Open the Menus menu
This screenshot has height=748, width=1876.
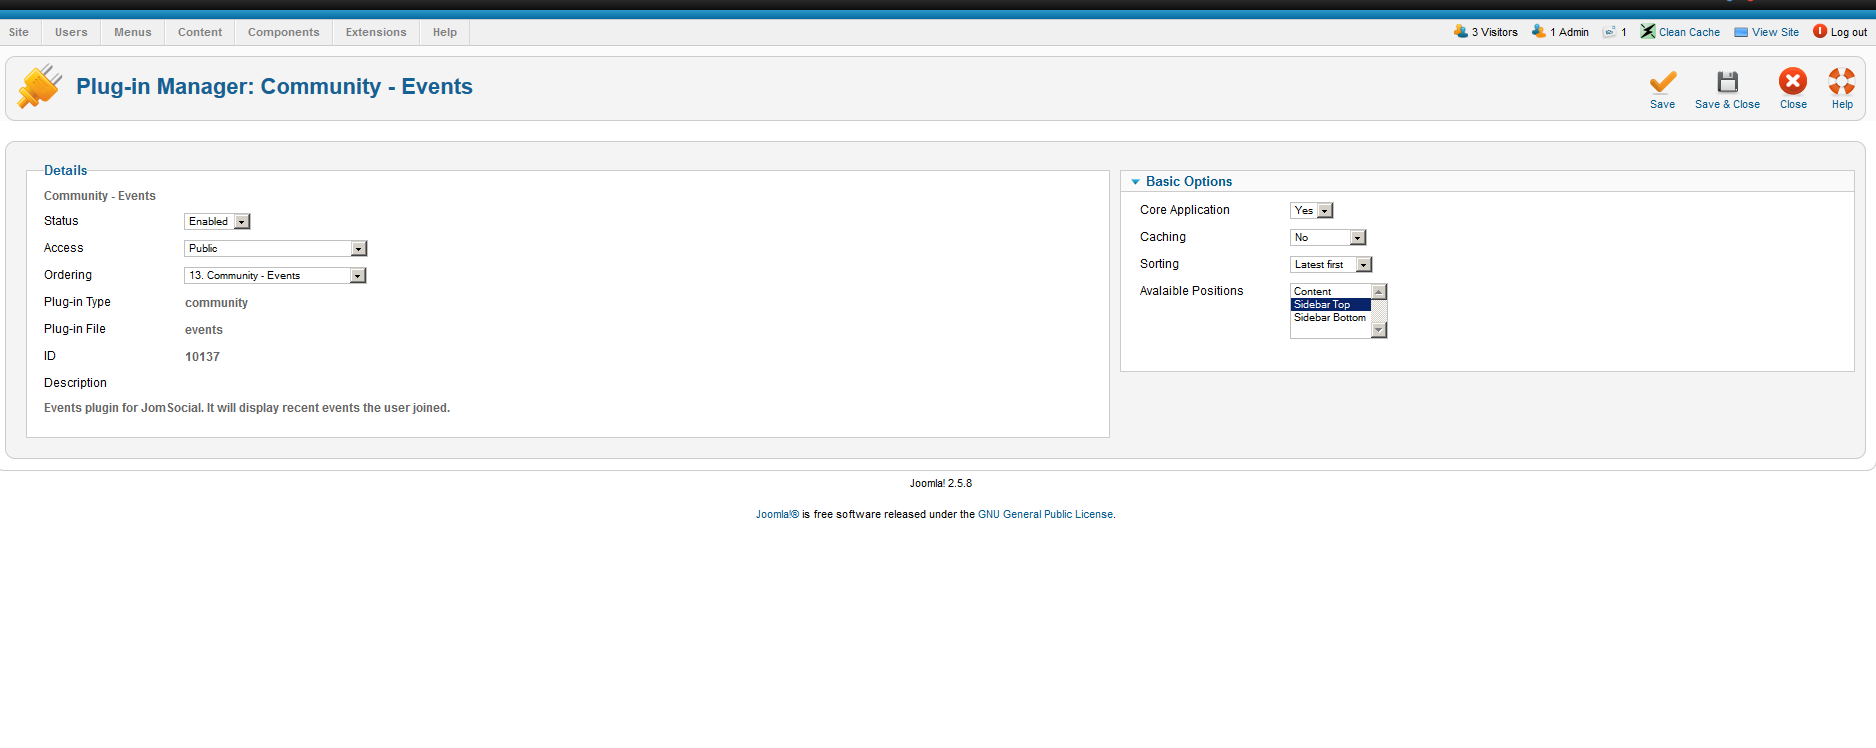click(x=133, y=32)
